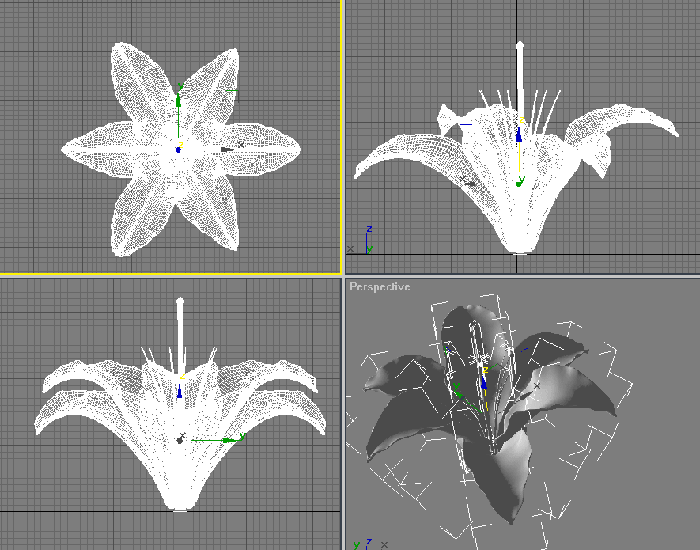Click the blue Z-axis gizmo arrow in the shaded Perspective viewport

[x=483, y=383]
